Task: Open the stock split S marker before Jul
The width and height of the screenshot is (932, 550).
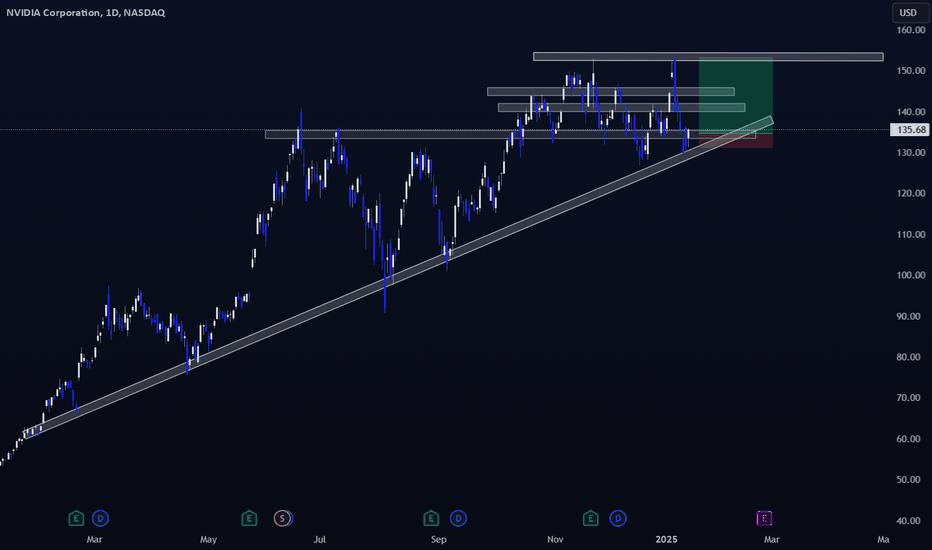Action: click(x=282, y=518)
